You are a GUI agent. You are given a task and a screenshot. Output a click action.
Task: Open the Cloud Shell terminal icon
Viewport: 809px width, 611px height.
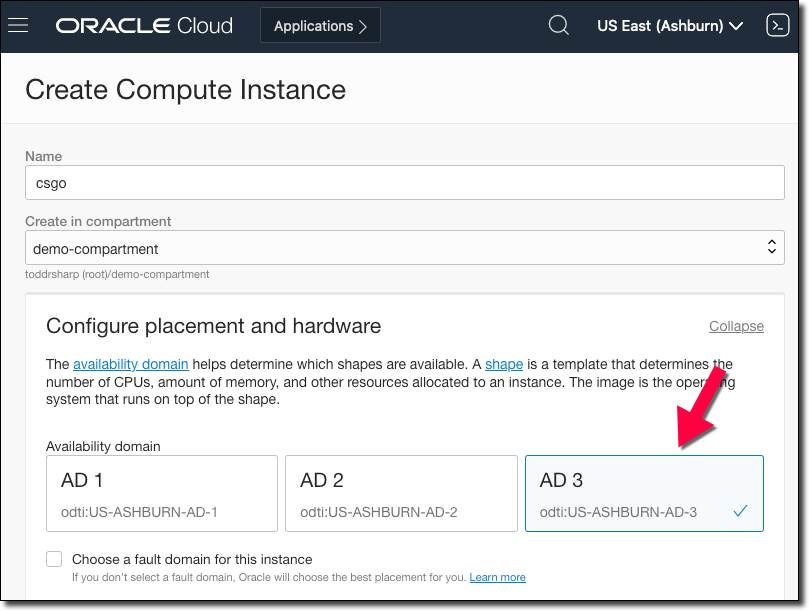pyautogui.click(x=777, y=26)
